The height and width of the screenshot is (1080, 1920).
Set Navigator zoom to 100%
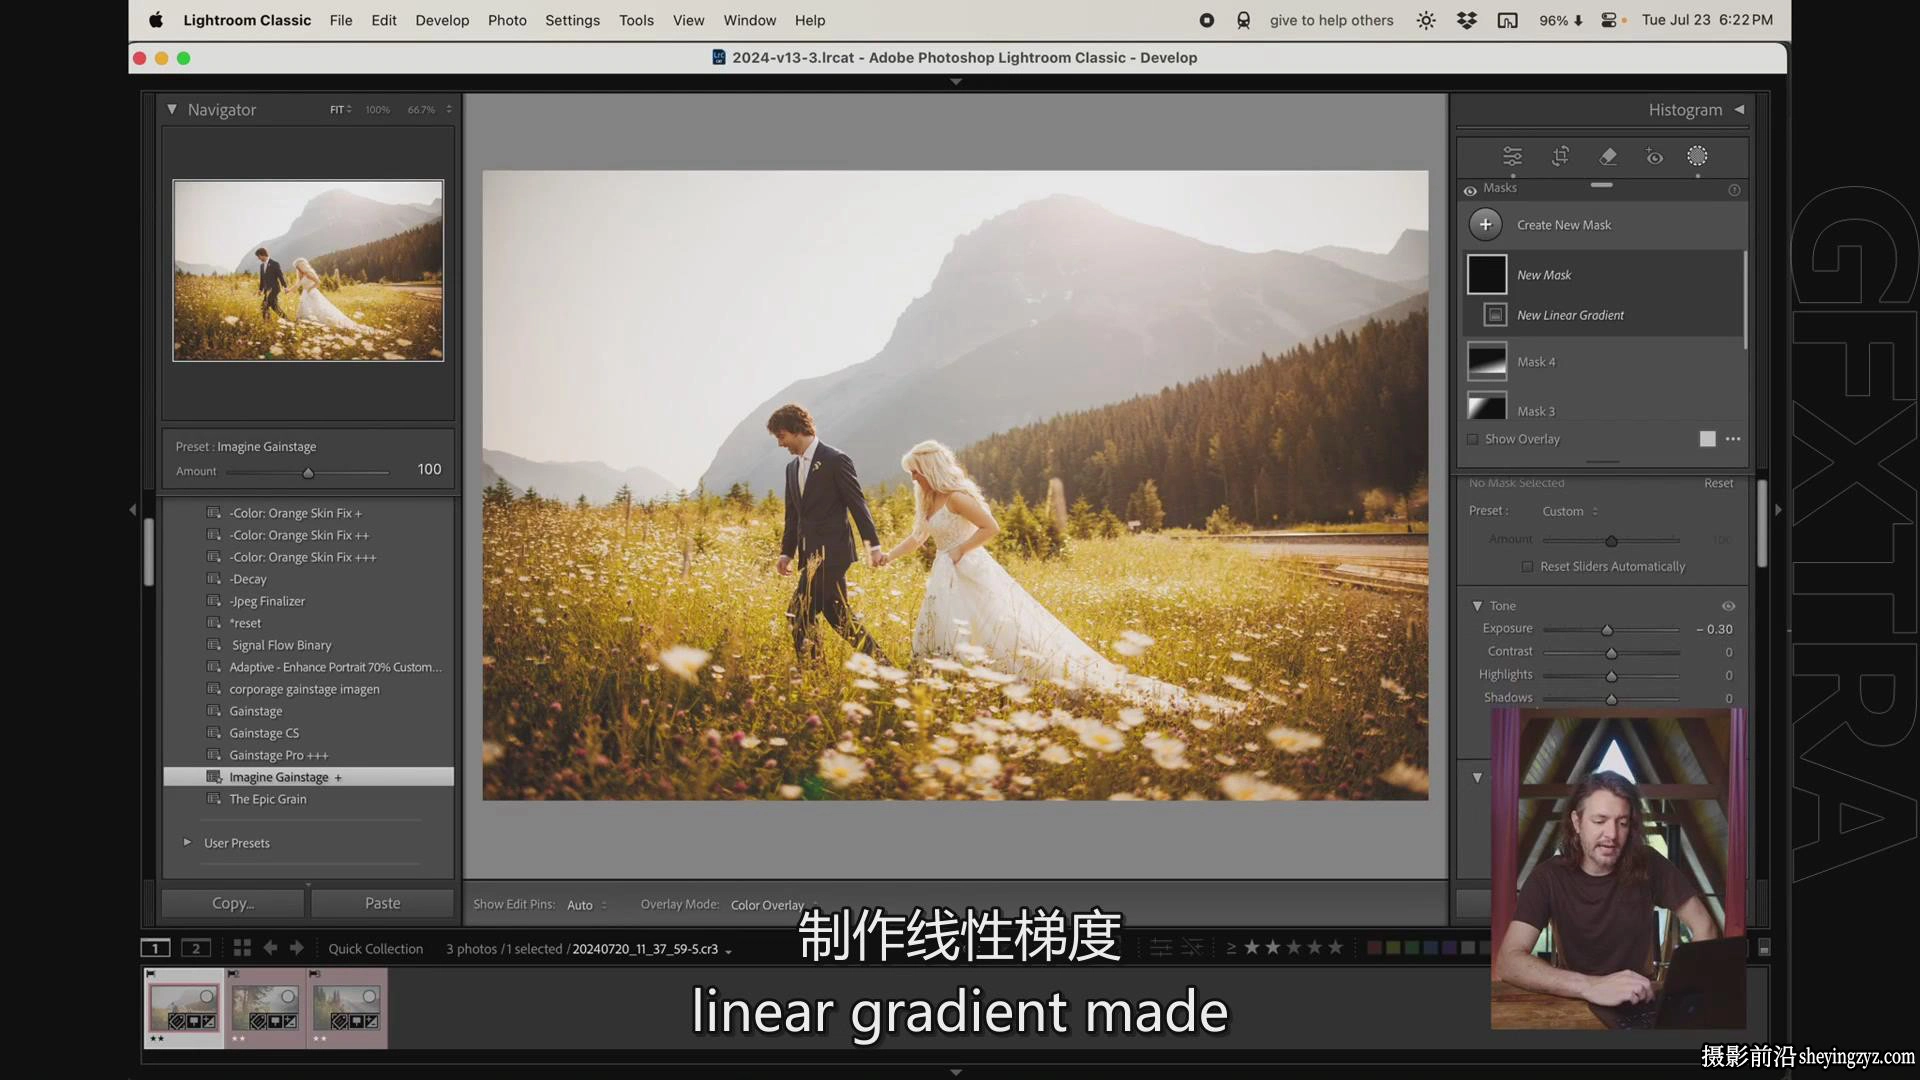pos(377,110)
